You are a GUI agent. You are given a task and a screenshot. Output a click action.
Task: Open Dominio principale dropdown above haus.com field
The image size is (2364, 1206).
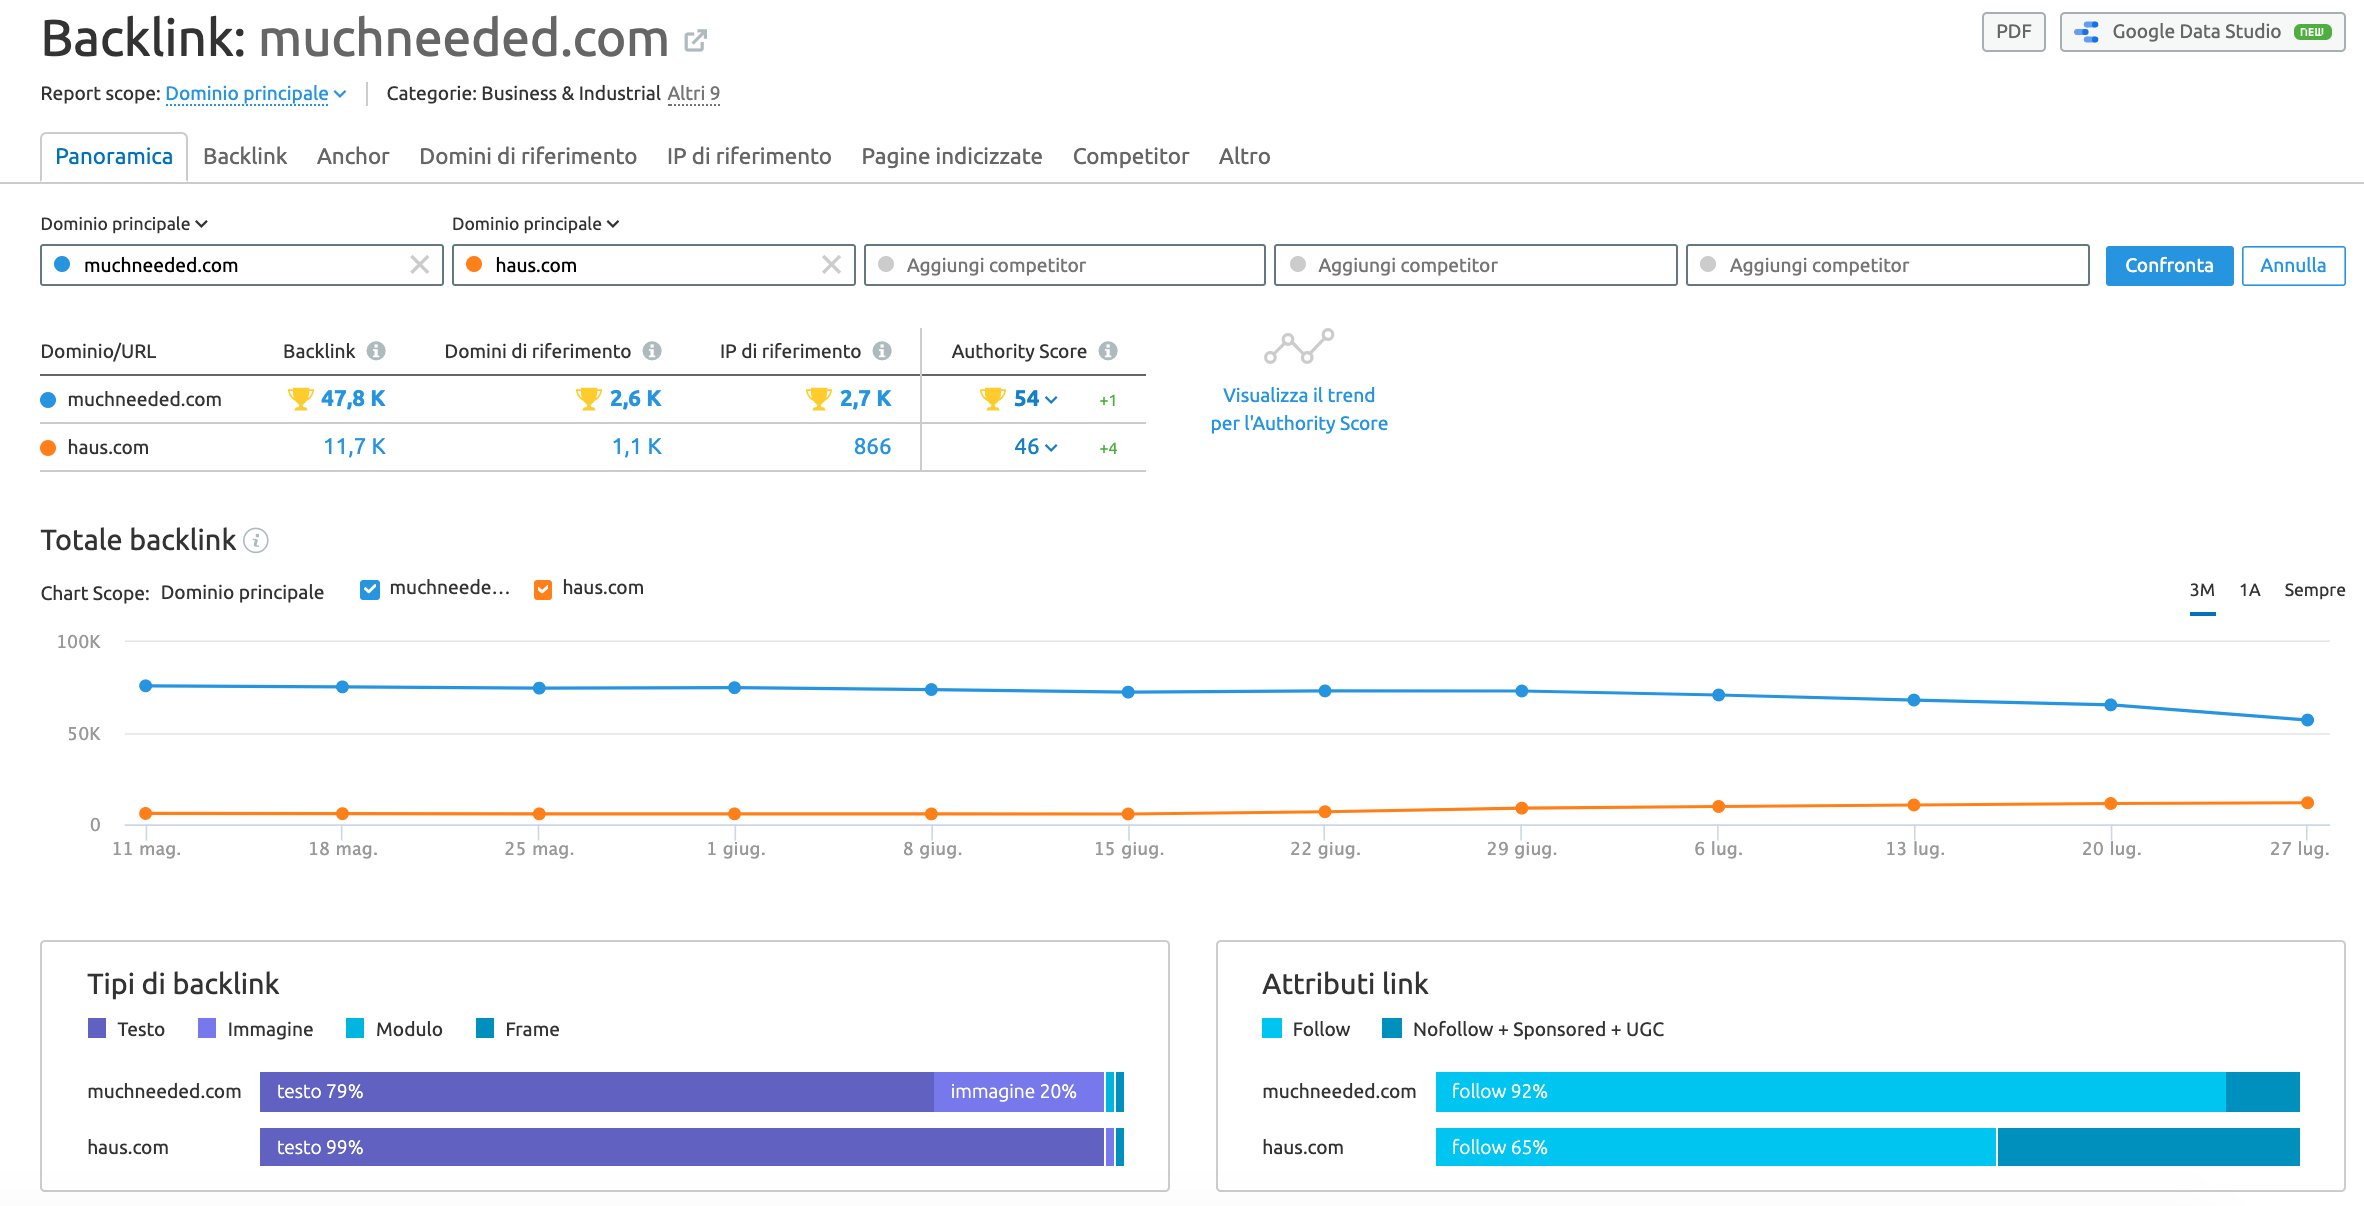click(536, 224)
